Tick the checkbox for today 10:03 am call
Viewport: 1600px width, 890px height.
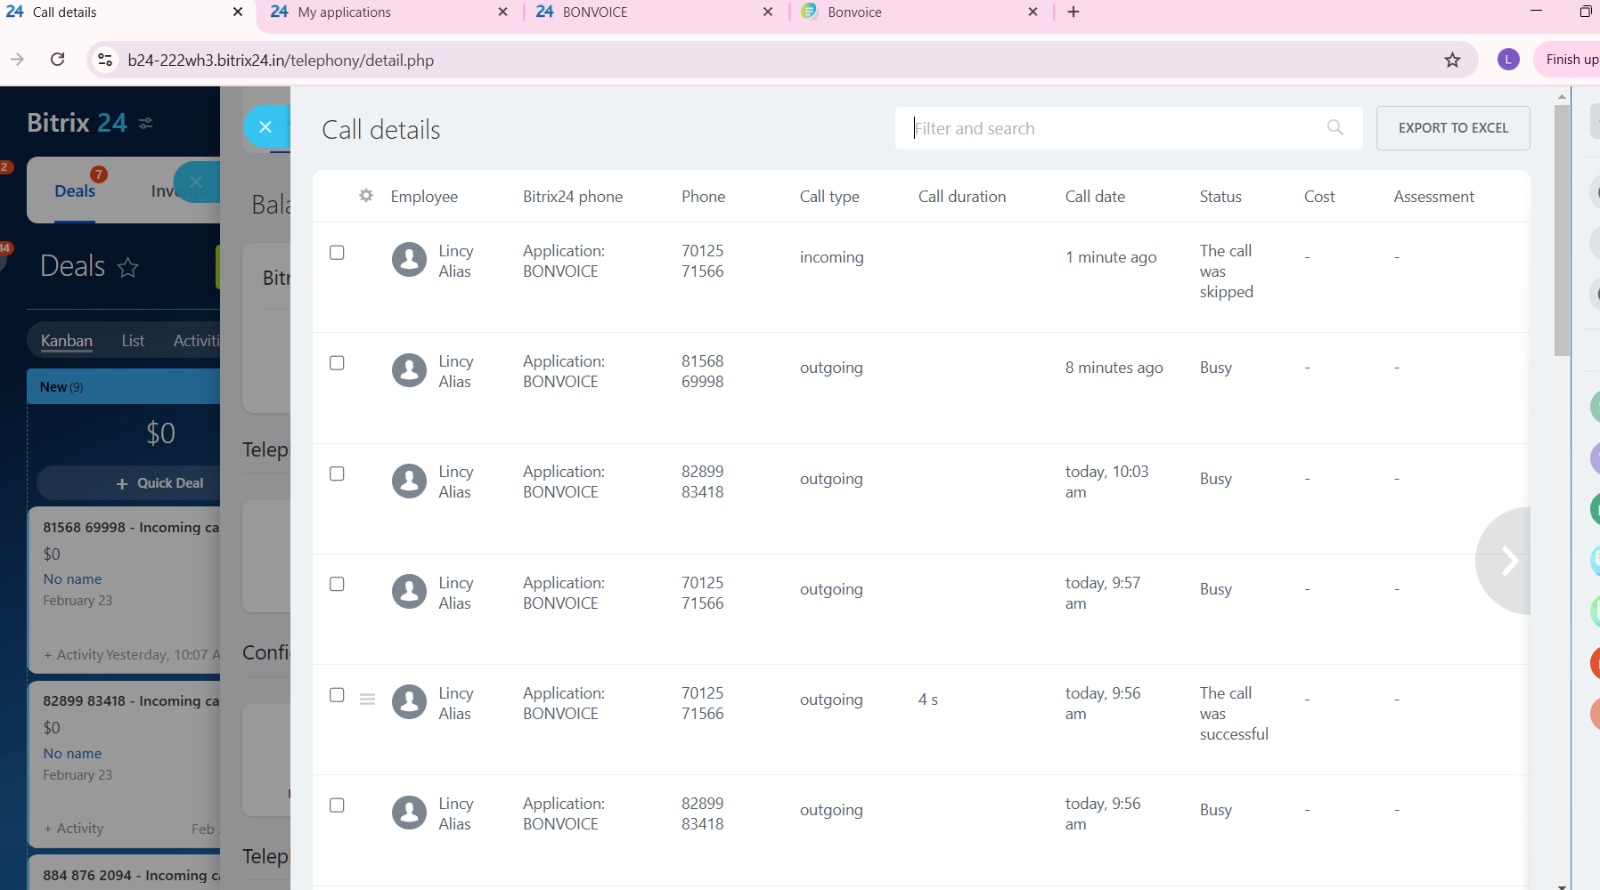(x=337, y=474)
